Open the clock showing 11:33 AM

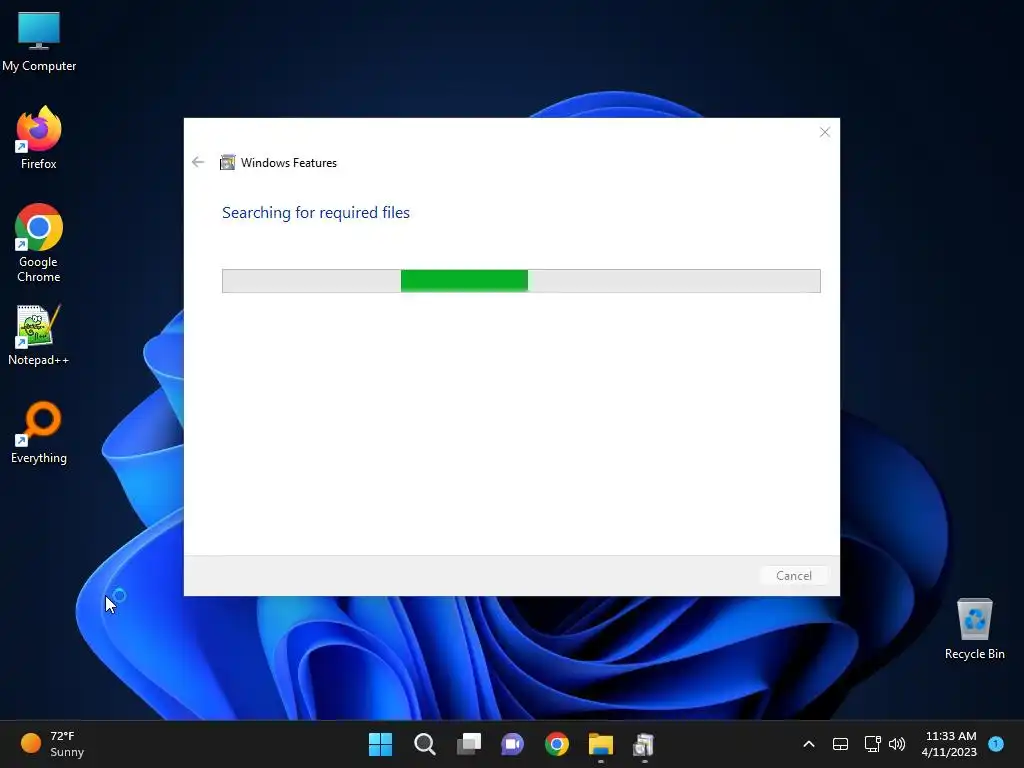(950, 744)
